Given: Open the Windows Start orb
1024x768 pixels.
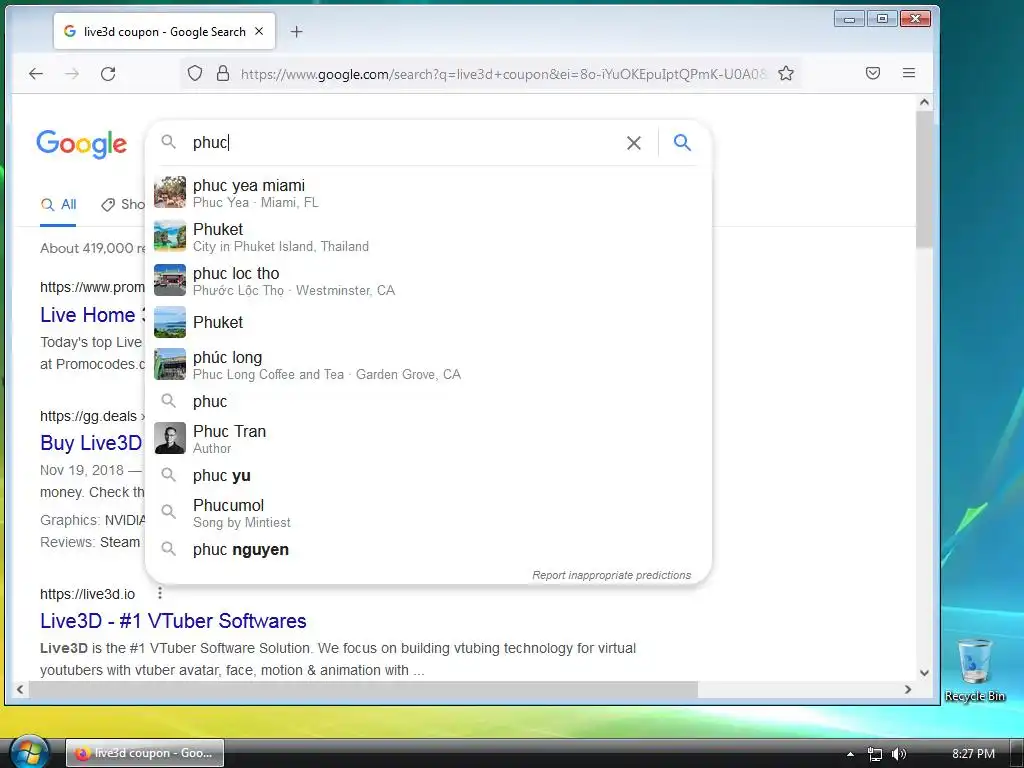Looking at the screenshot, I should 29,752.
